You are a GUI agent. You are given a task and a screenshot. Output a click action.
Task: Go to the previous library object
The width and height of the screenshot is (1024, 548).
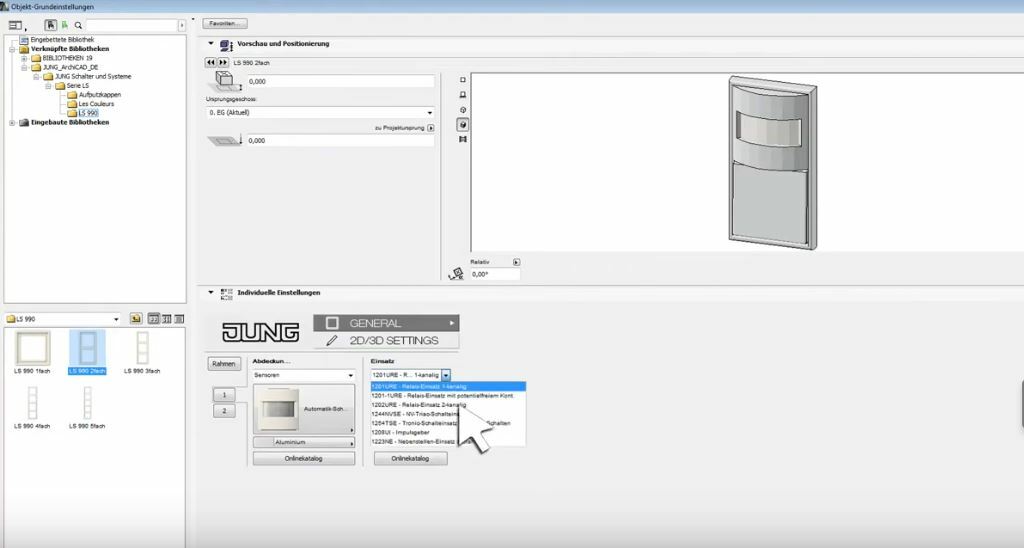point(210,63)
